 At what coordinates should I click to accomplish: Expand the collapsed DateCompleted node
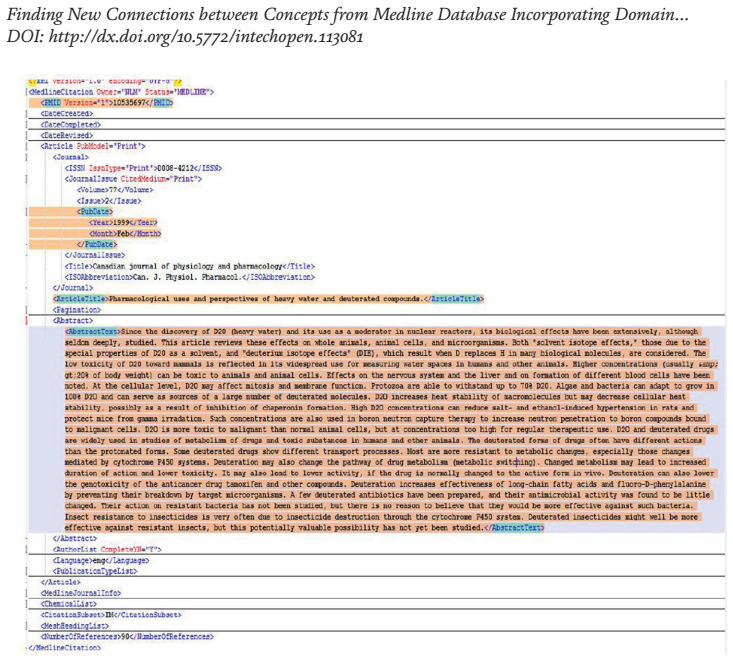point(71,124)
